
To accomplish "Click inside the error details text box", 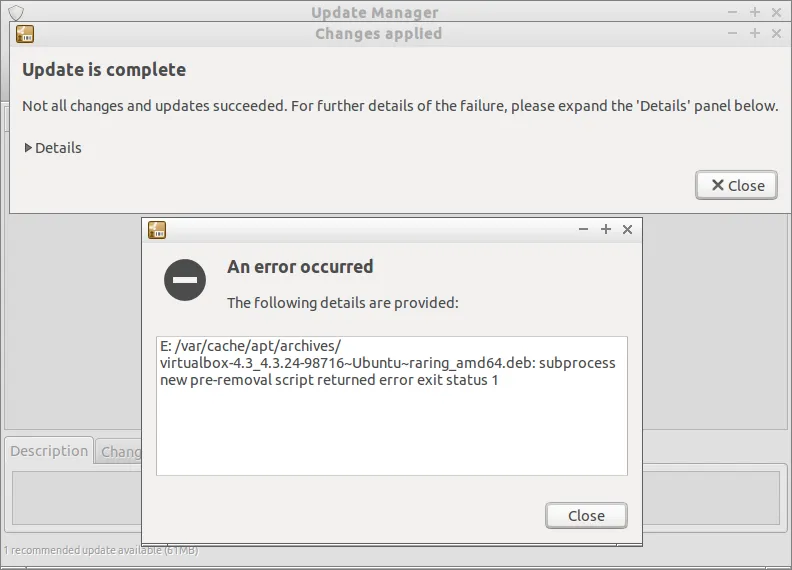I will tap(391, 430).
